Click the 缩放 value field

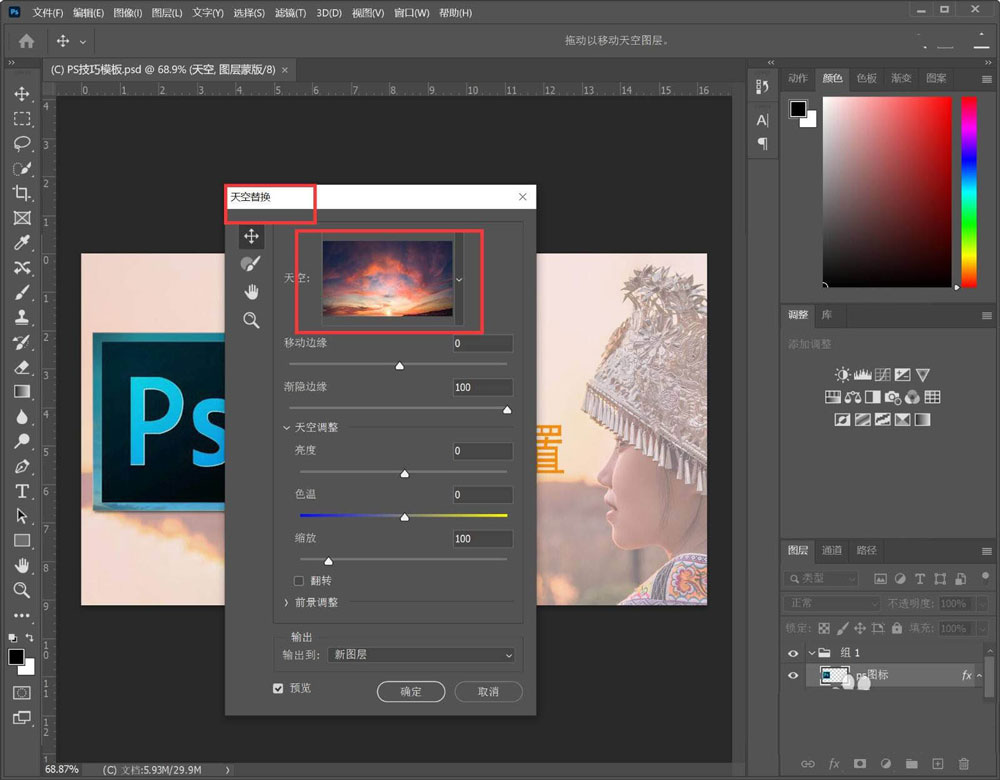482,539
